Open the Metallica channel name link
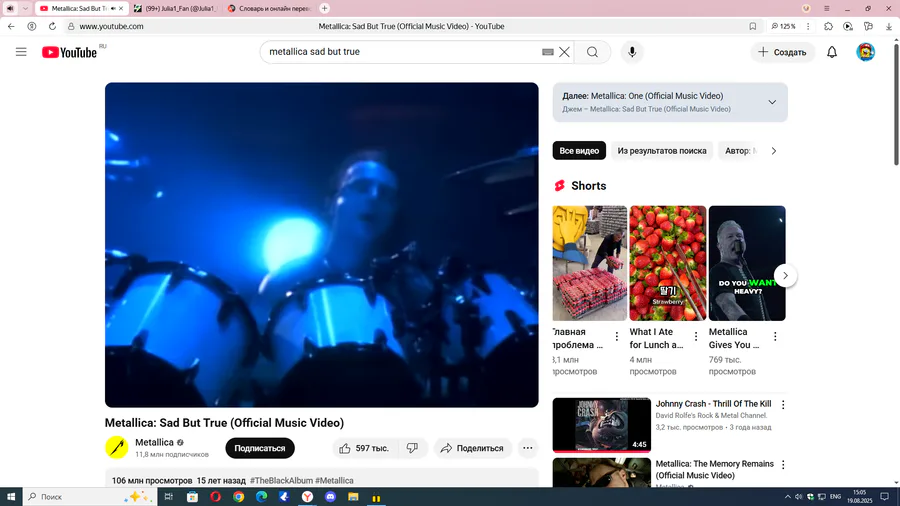 click(x=154, y=442)
